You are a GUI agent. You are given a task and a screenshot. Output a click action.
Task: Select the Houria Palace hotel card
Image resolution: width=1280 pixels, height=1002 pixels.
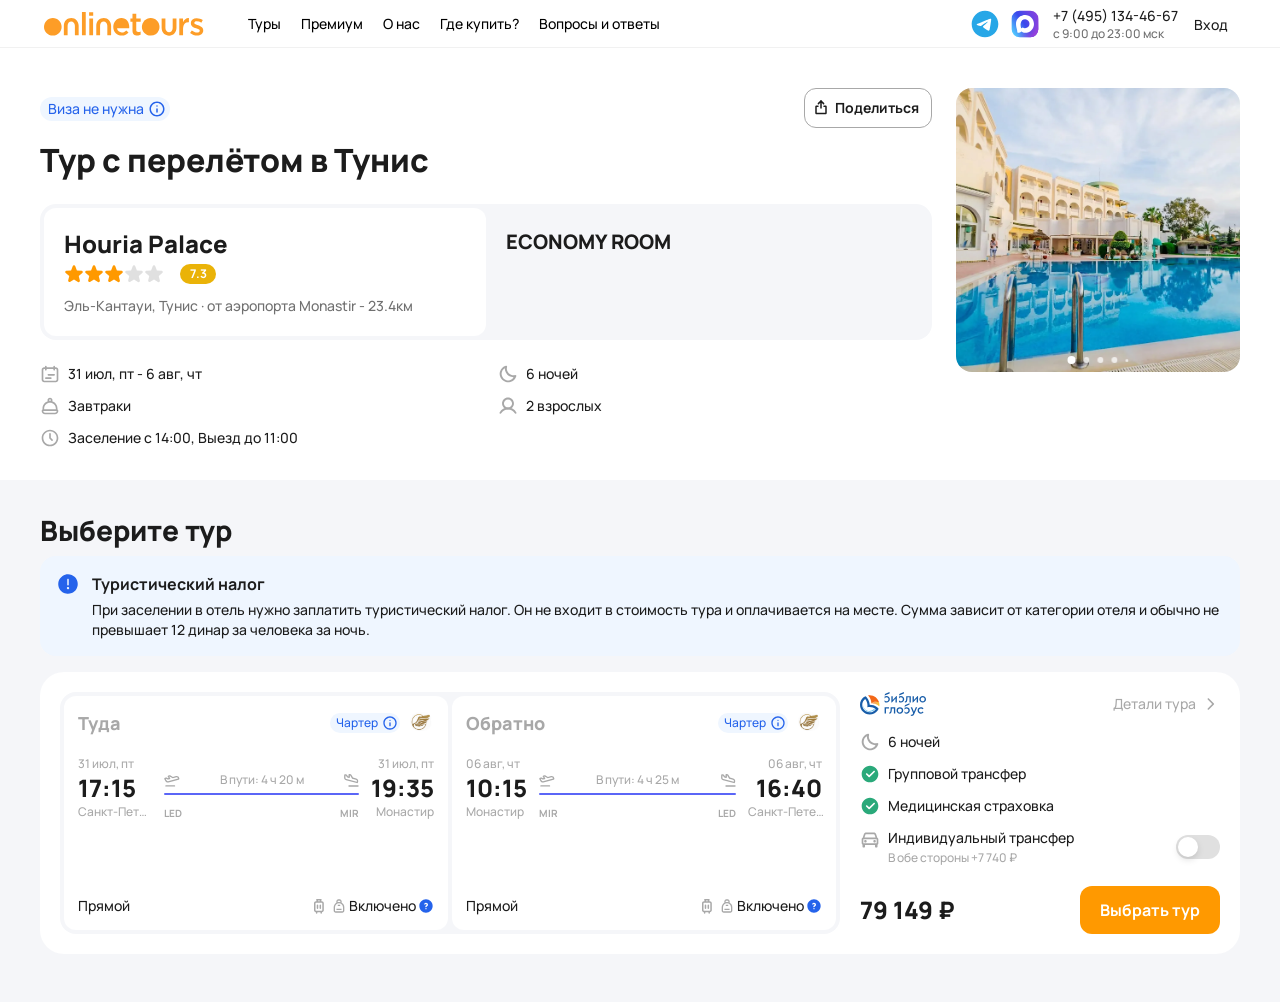tap(265, 272)
